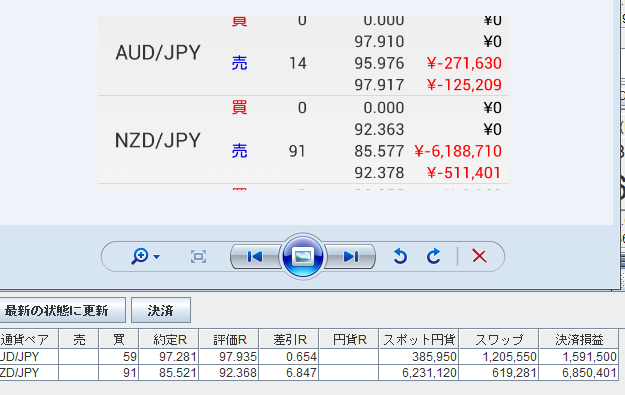Select the AUD/JPY position row

point(309,357)
